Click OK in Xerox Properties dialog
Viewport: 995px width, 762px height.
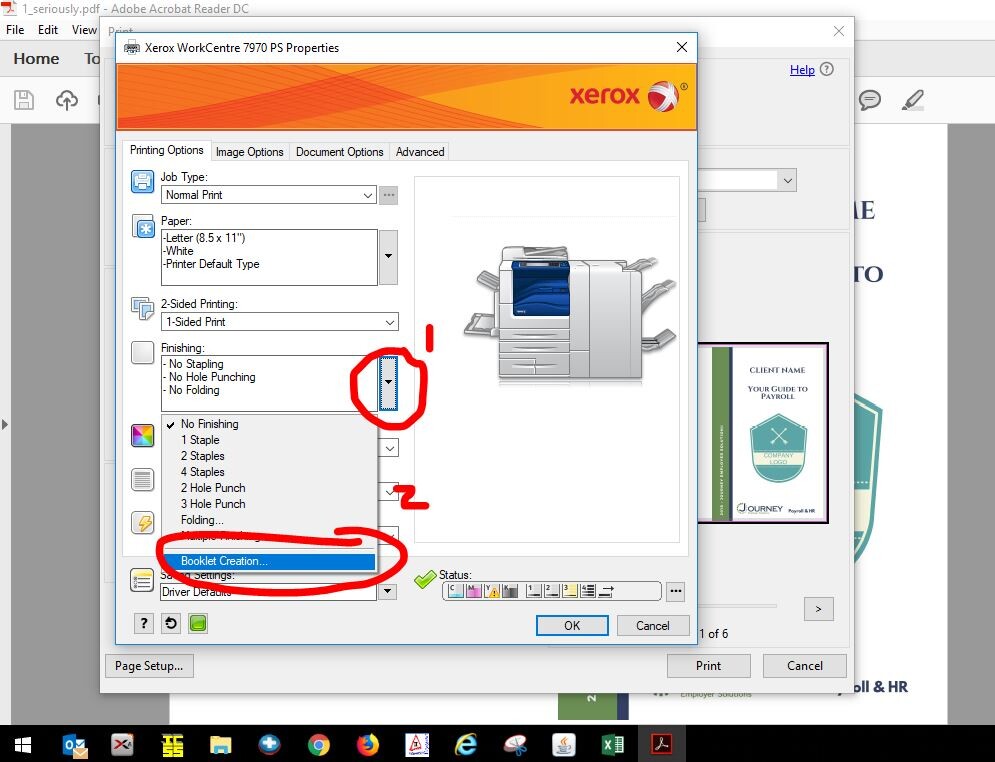(x=572, y=626)
